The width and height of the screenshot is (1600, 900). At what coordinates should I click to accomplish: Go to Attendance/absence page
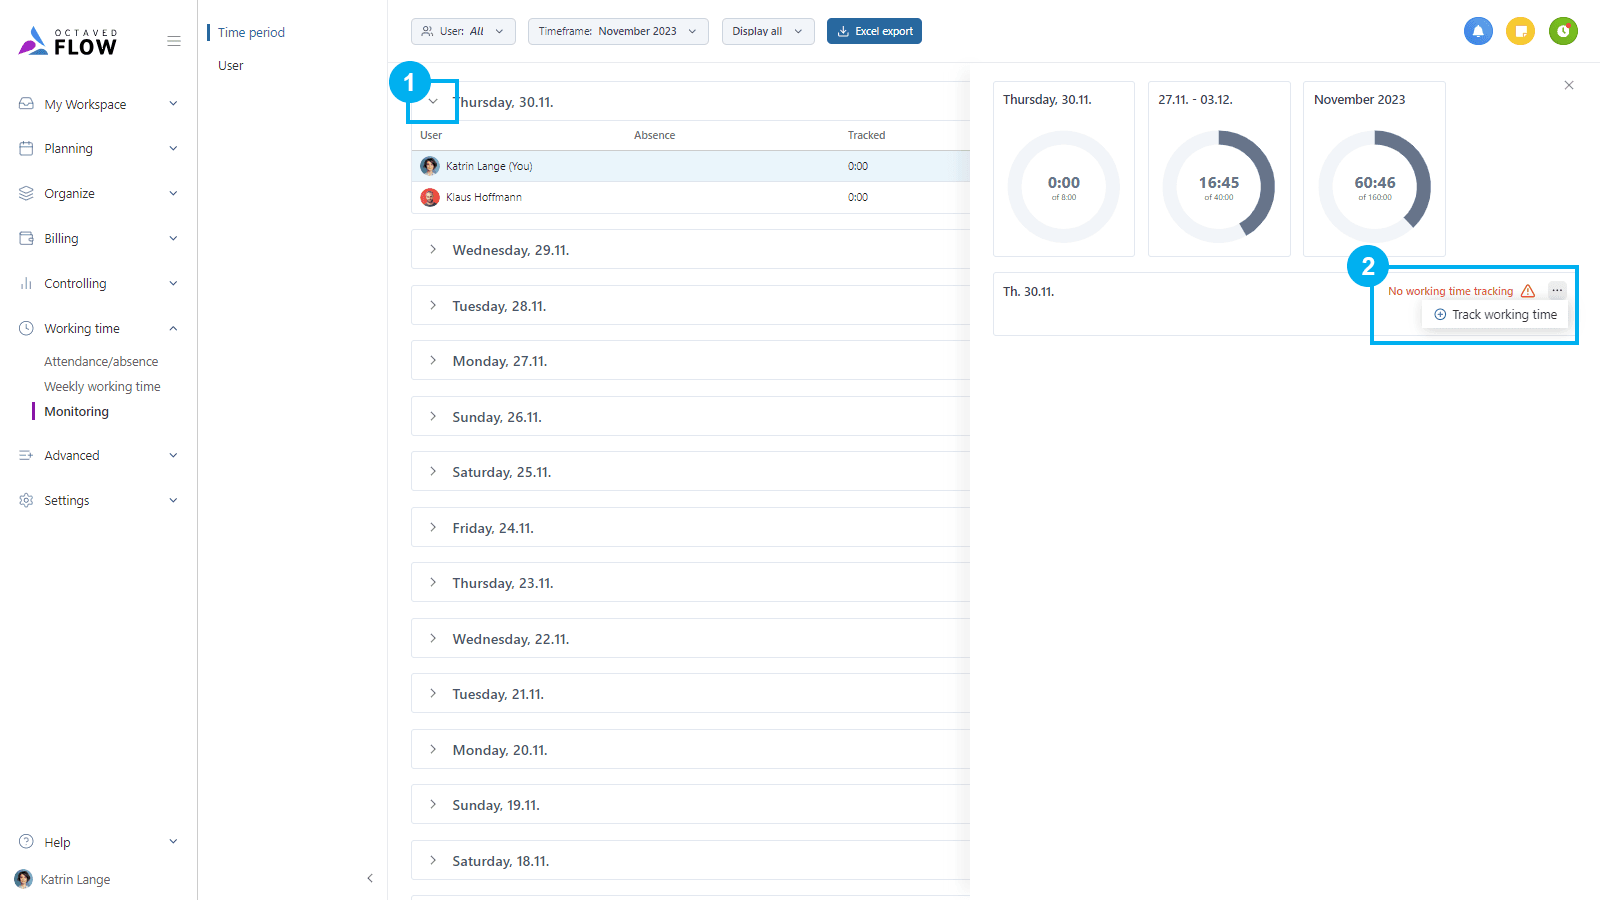click(x=101, y=362)
